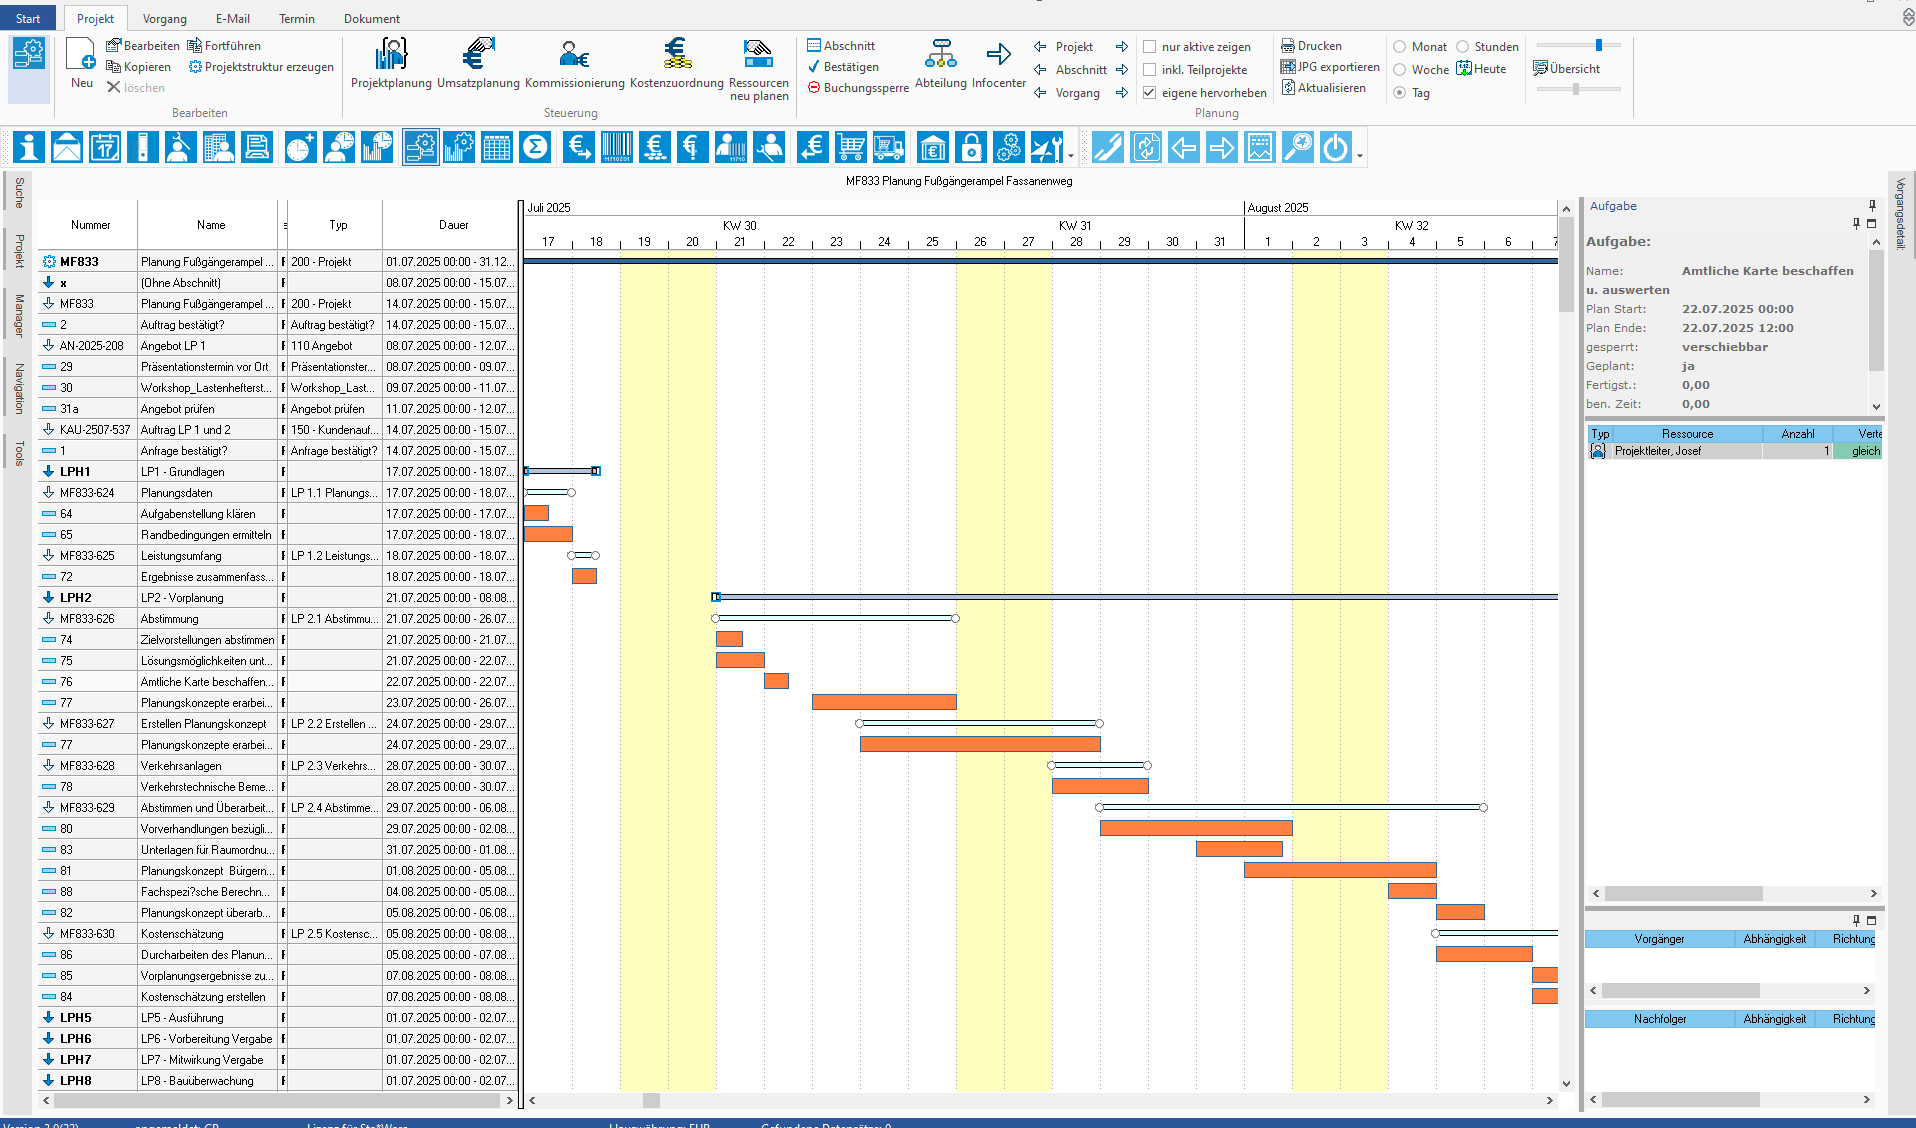The height and width of the screenshot is (1128, 1916).
Task: Enable 'nur aktive zeigen' checkbox
Action: [x=1150, y=47]
